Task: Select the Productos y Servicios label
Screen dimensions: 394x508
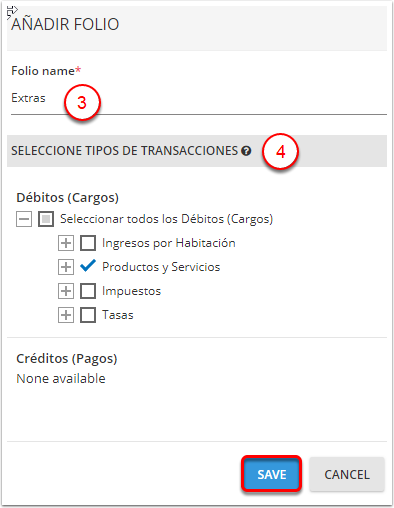Action: pyautogui.click(x=161, y=267)
